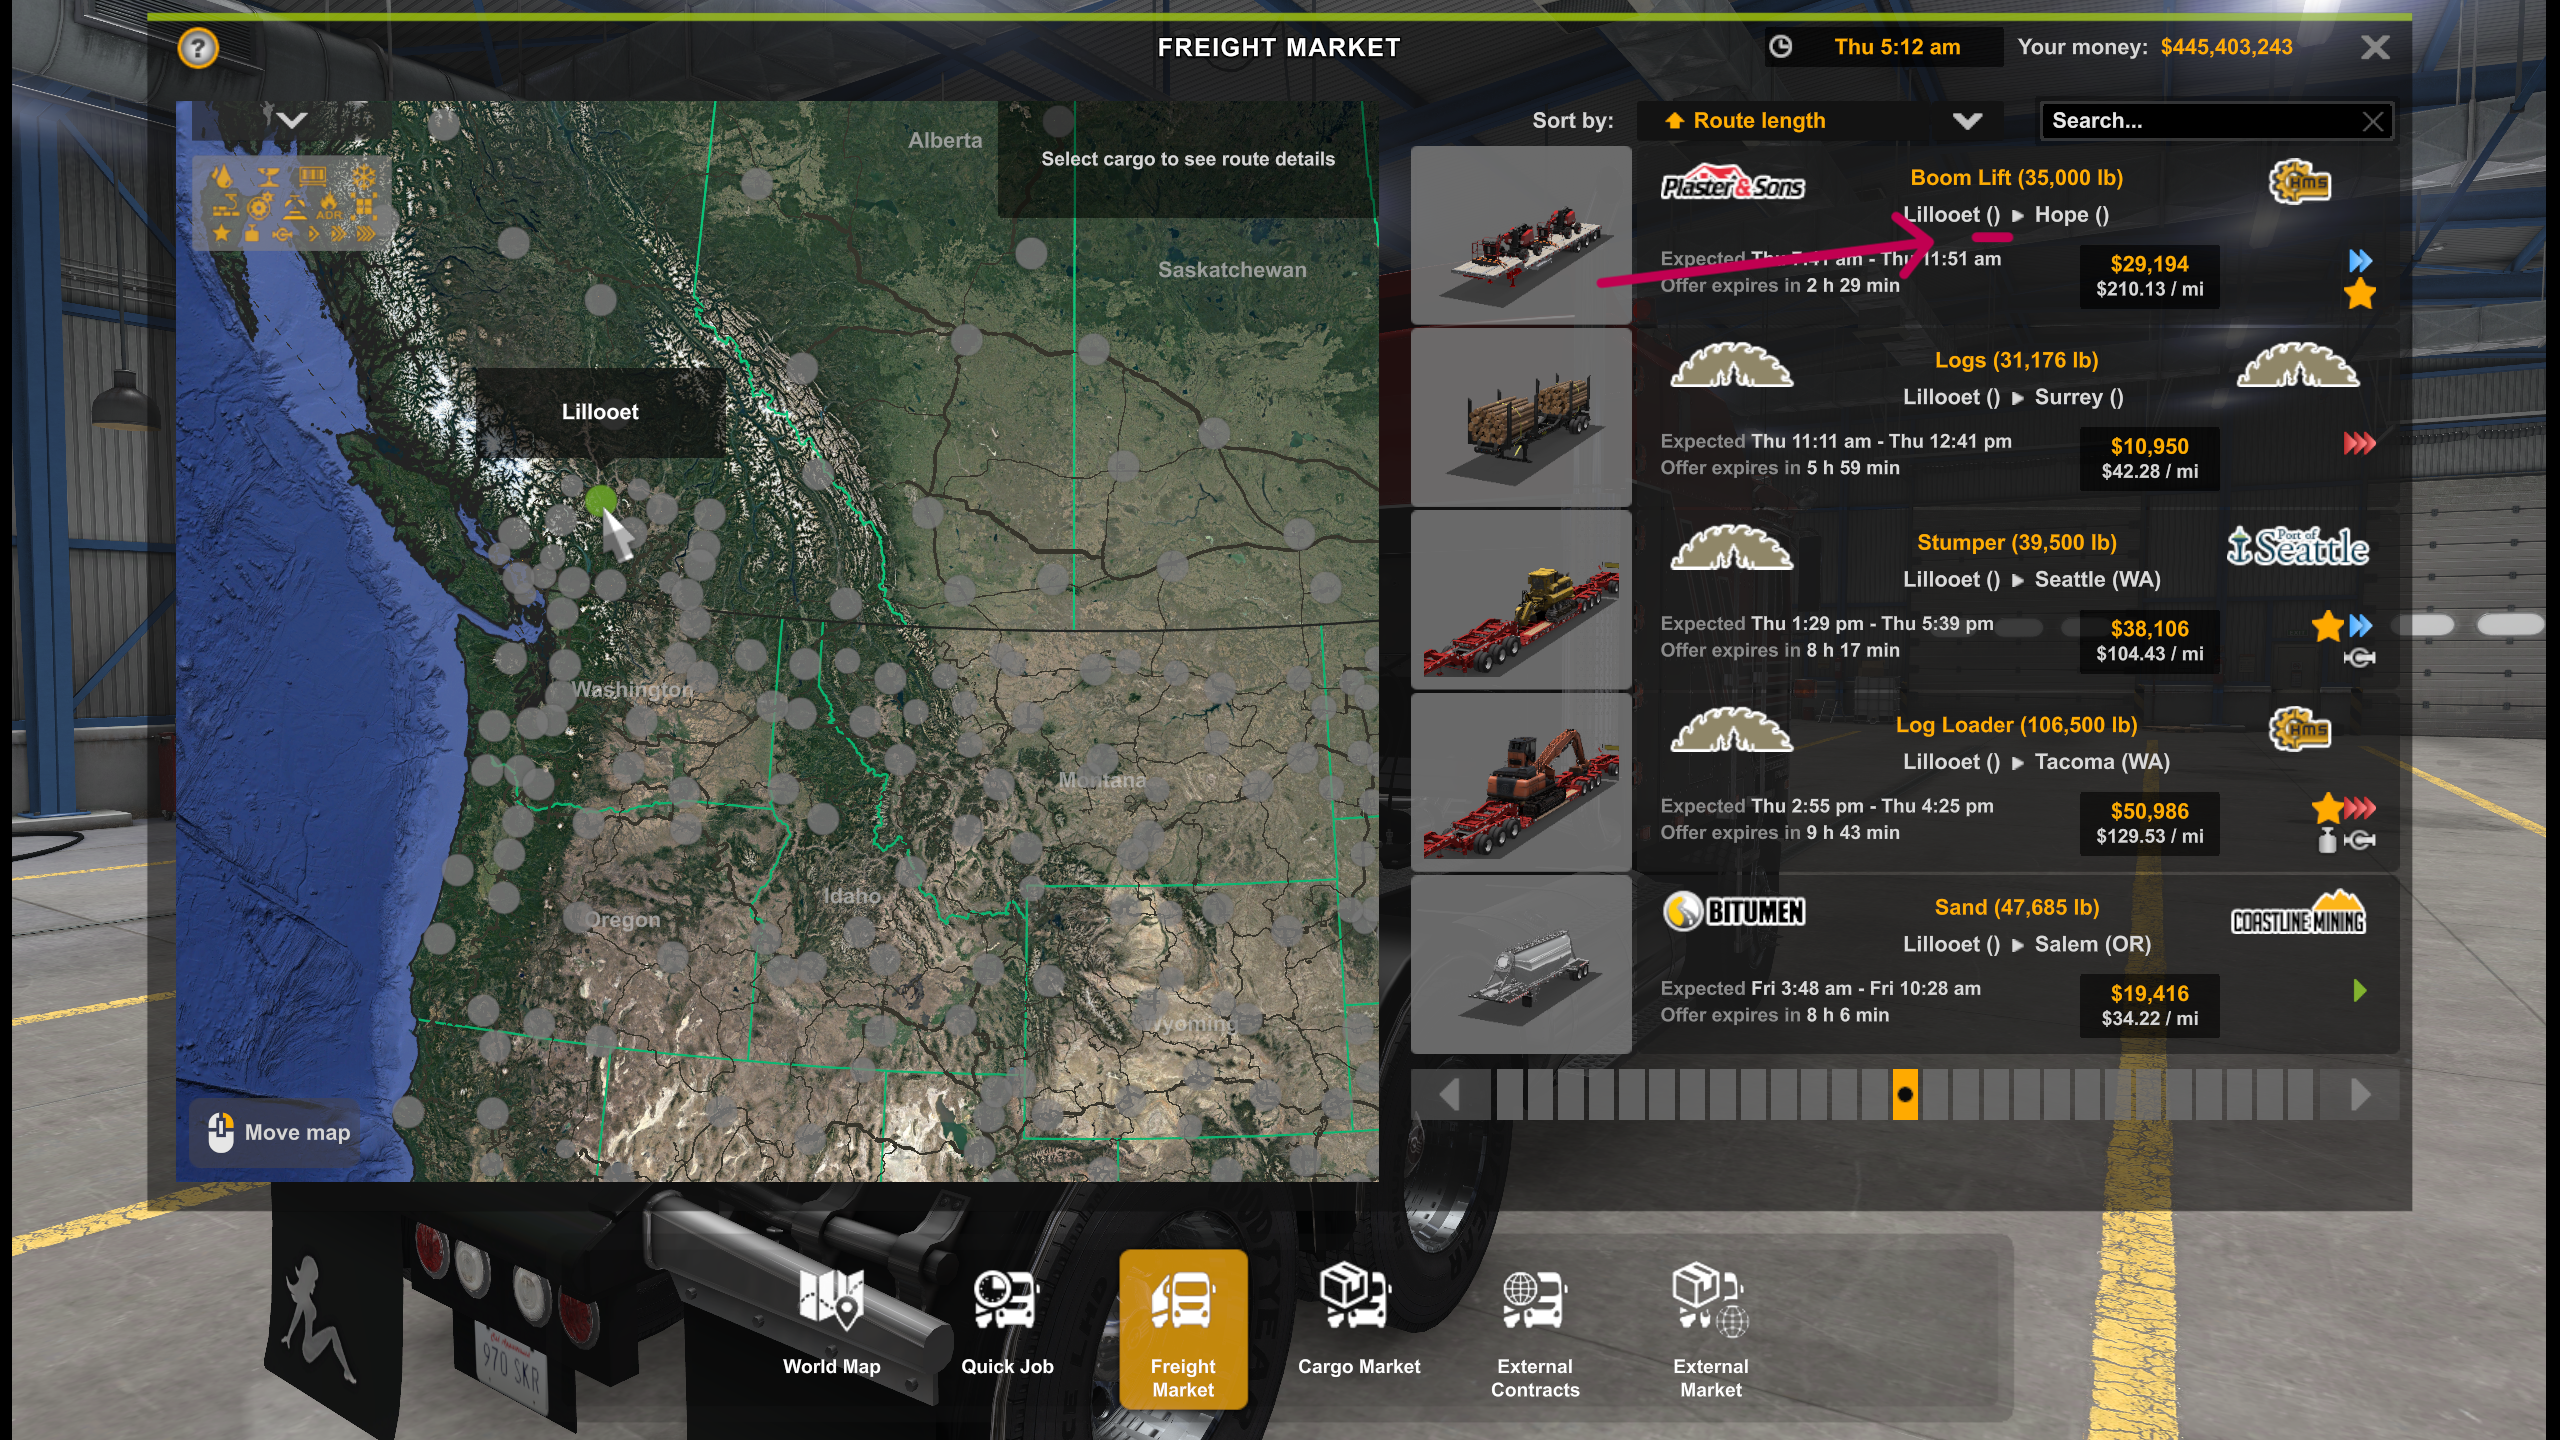Select the highlighted Freight Market tab

click(x=1183, y=1330)
